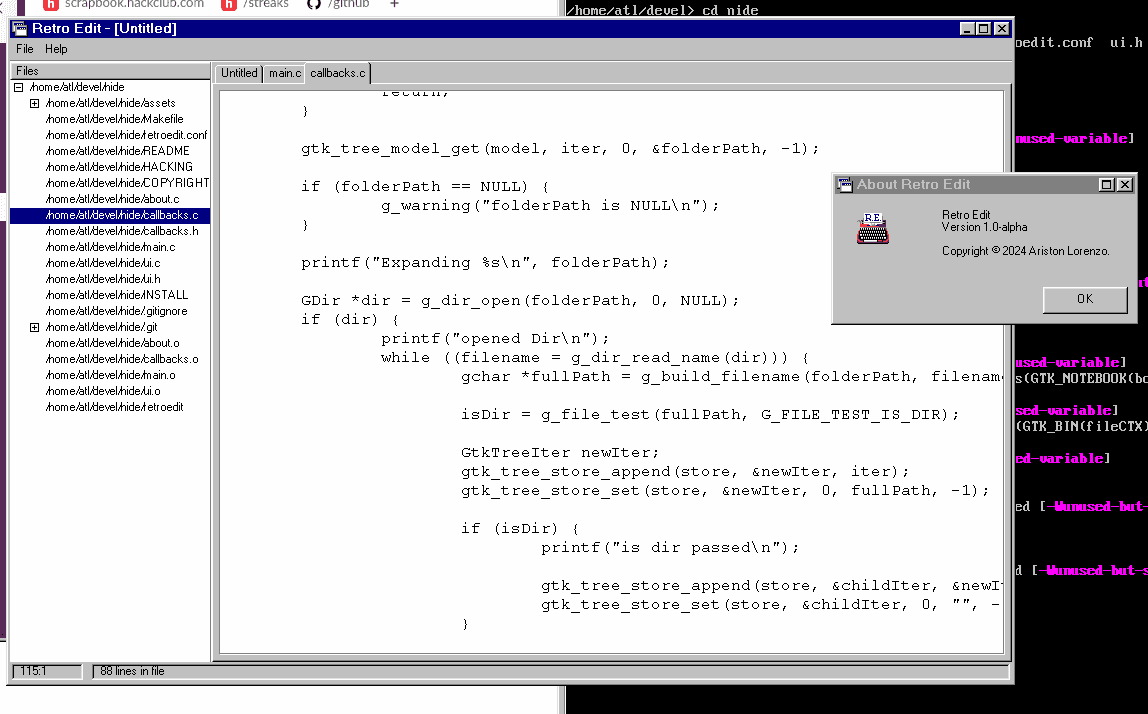Click the 'is dir passed' printf line
Viewport: 1148px width, 714px height.
670,548
